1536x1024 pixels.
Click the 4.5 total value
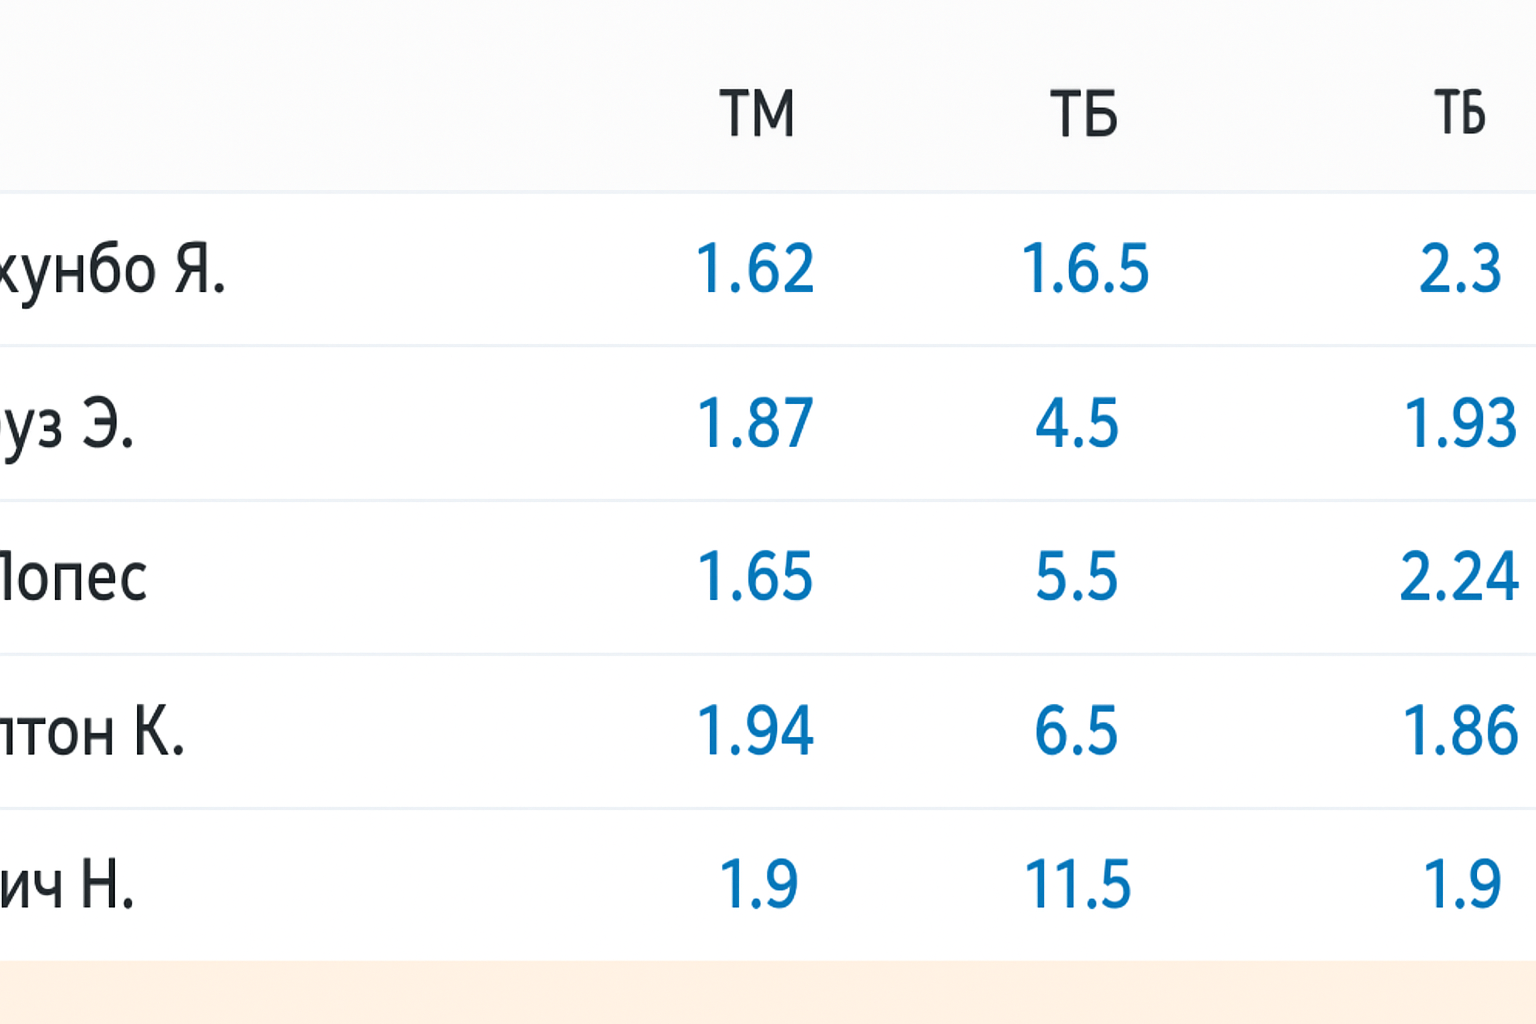pos(1077,423)
